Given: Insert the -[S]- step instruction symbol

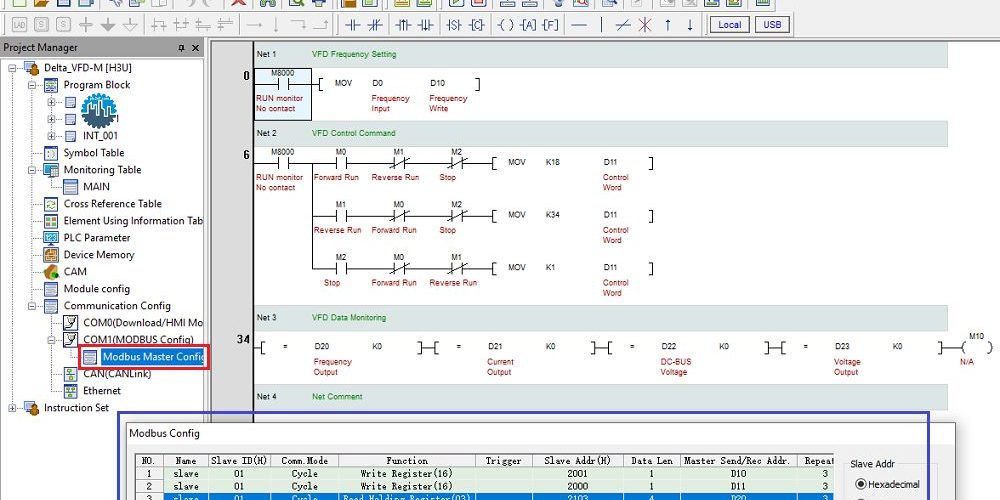Looking at the screenshot, I should pos(453,25).
